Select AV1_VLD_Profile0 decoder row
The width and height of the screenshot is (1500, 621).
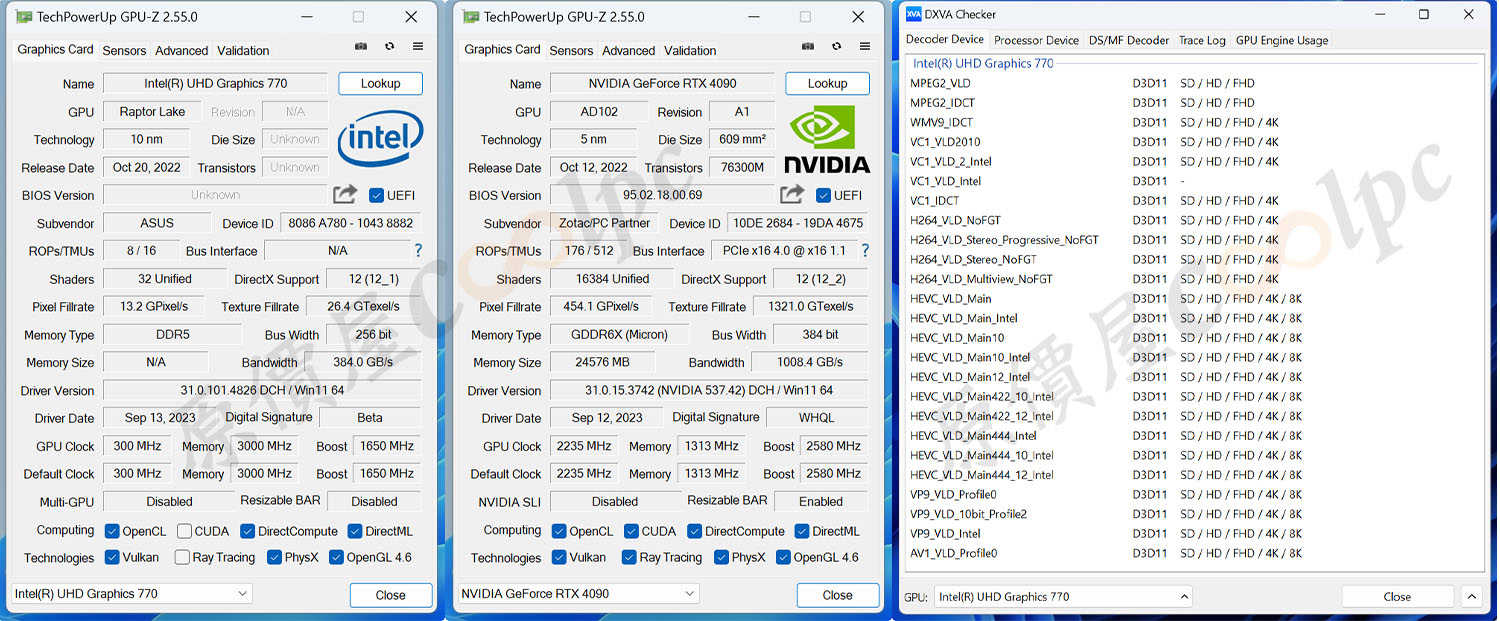point(1193,553)
